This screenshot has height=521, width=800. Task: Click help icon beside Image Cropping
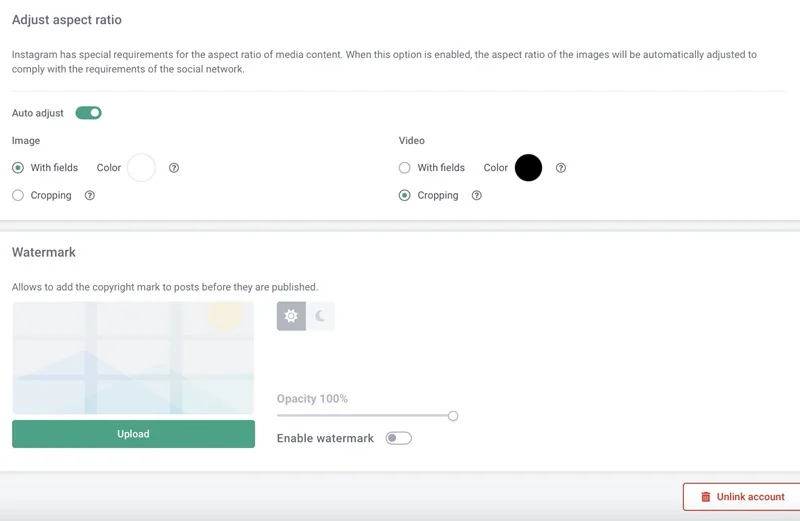tap(90, 196)
